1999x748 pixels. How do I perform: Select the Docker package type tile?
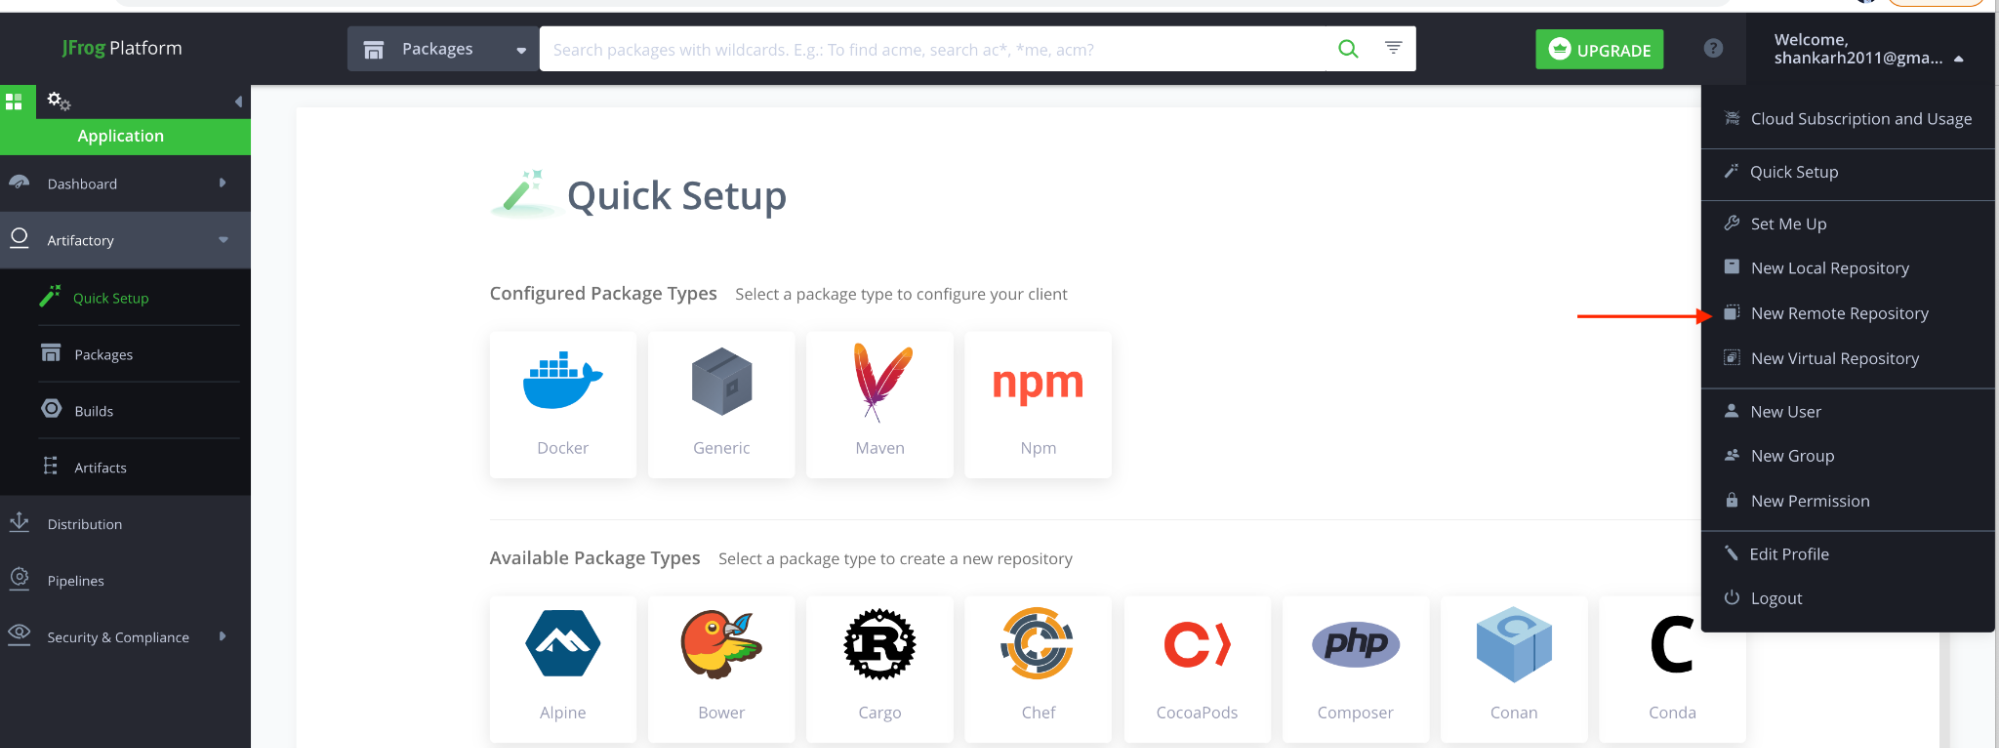563,404
